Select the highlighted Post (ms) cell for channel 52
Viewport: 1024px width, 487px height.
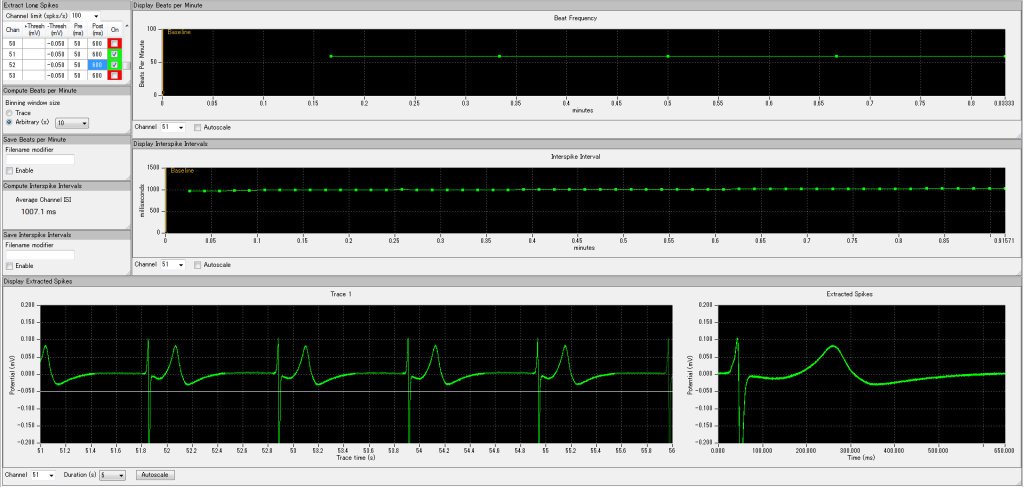coord(97,65)
